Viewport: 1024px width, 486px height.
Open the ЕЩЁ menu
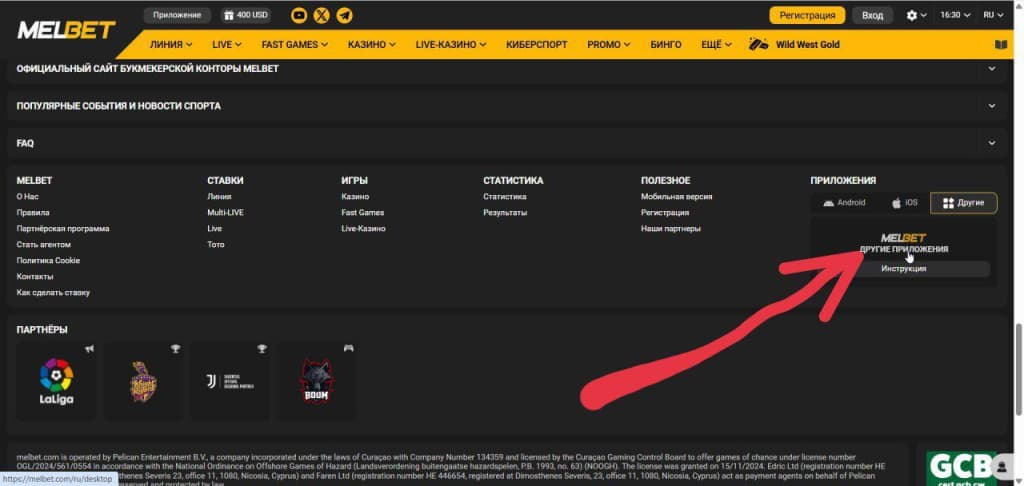pos(716,44)
